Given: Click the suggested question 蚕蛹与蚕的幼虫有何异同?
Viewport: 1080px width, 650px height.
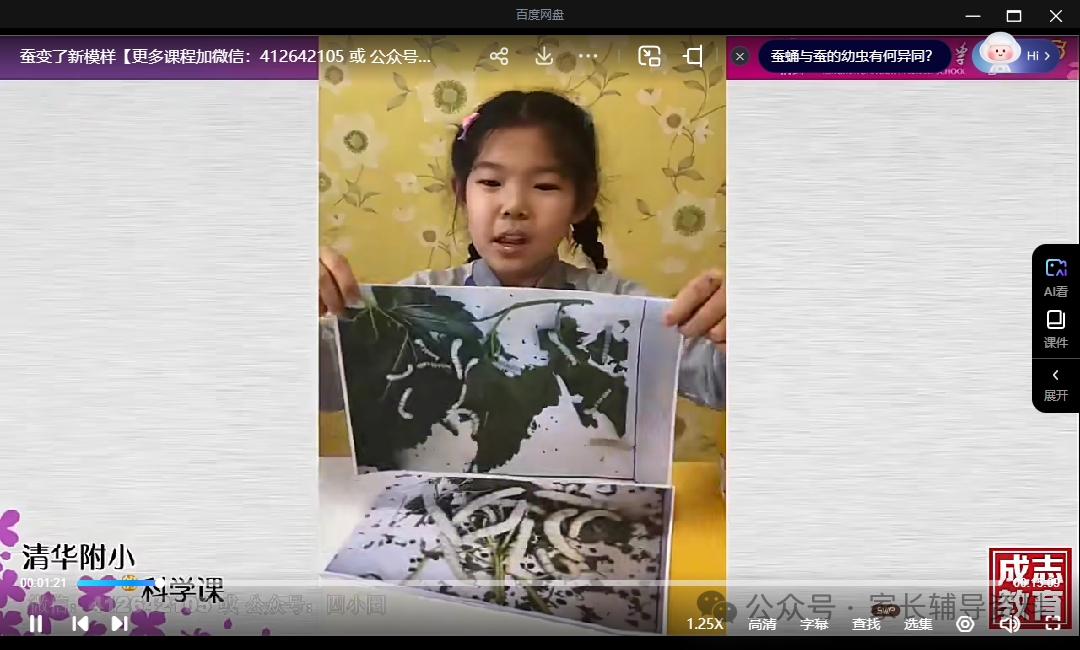Looking at the screenshot, I should 851,56.
